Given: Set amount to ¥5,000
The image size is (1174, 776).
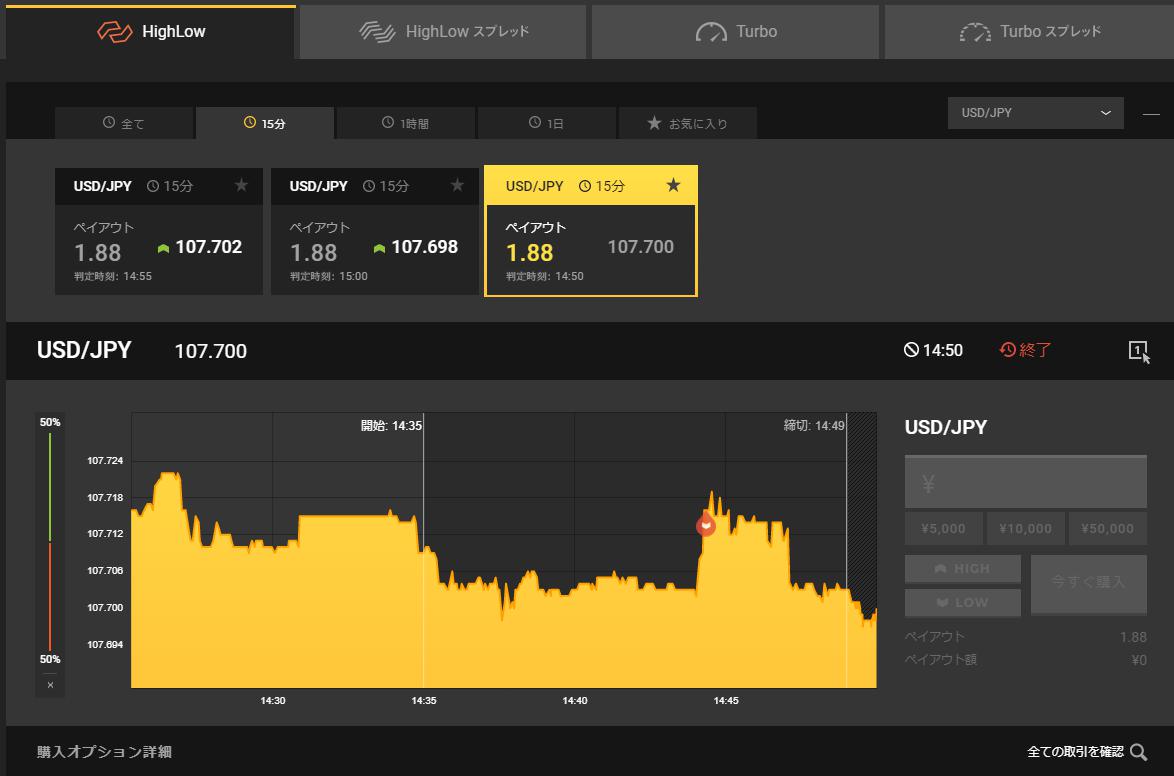Looking at the screenshot, I should pyautogui.click(x=943, y=528).
